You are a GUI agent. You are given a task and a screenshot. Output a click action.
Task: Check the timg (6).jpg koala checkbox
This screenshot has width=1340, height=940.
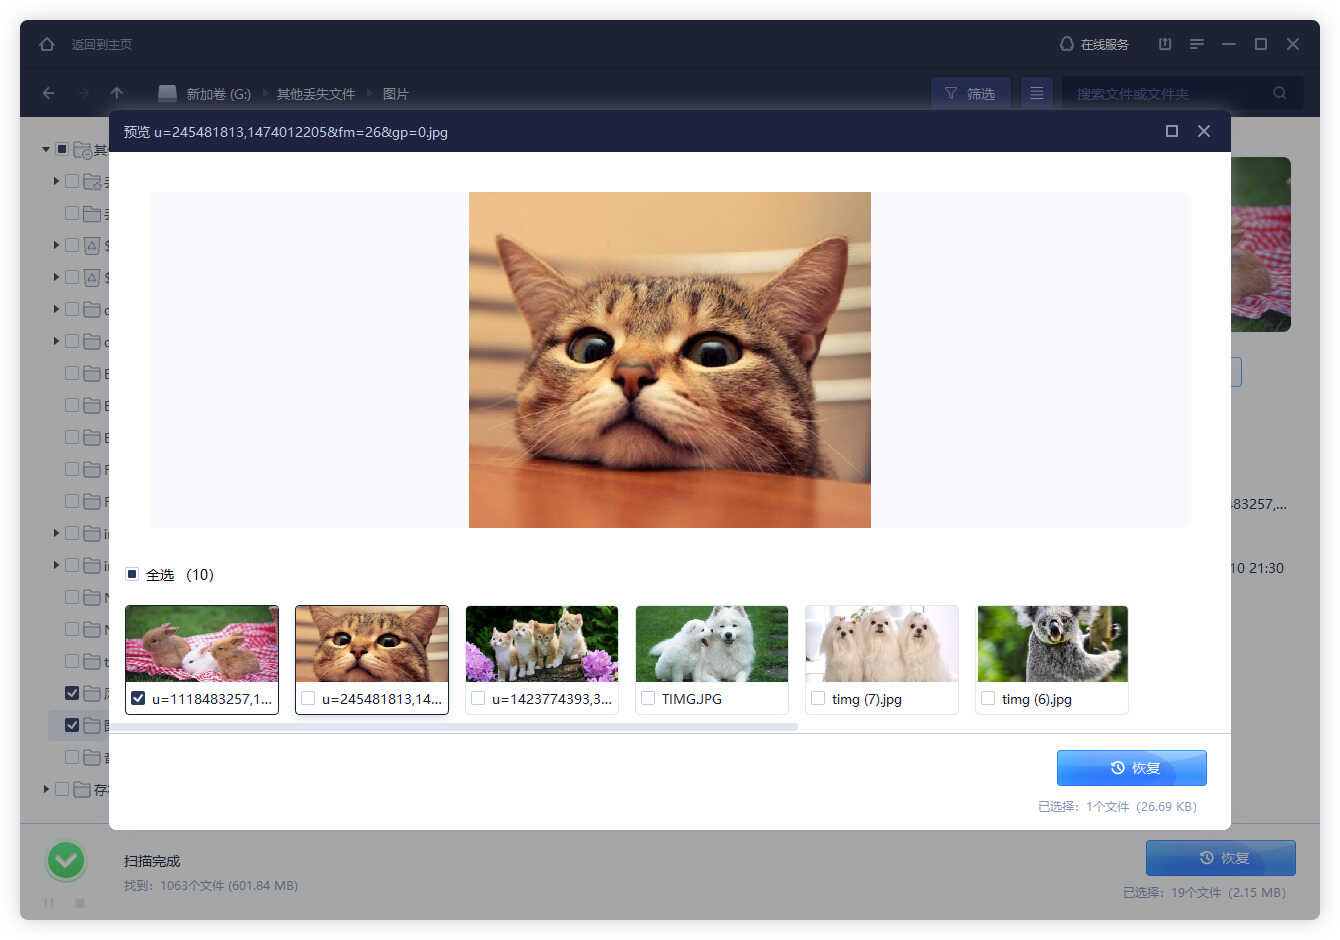988,698
